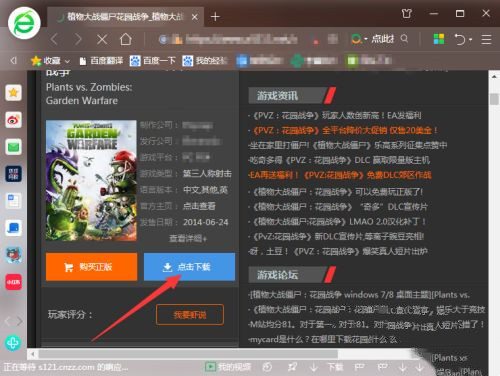Screen dimensions: 500x376
Task: Open a new tab with plus button
Action: [215, 16]
